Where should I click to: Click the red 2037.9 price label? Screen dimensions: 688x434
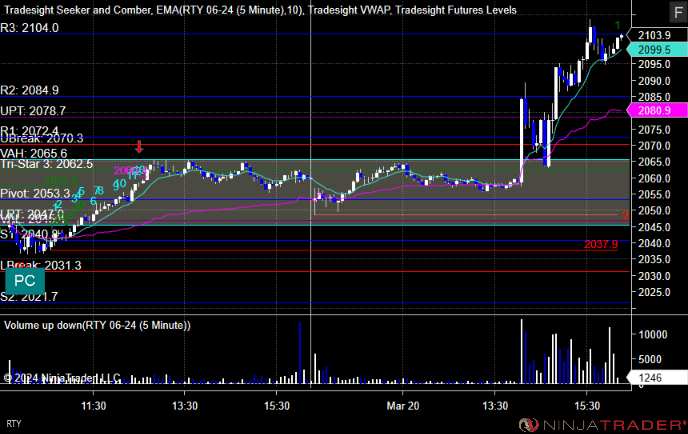click(601, 244)
